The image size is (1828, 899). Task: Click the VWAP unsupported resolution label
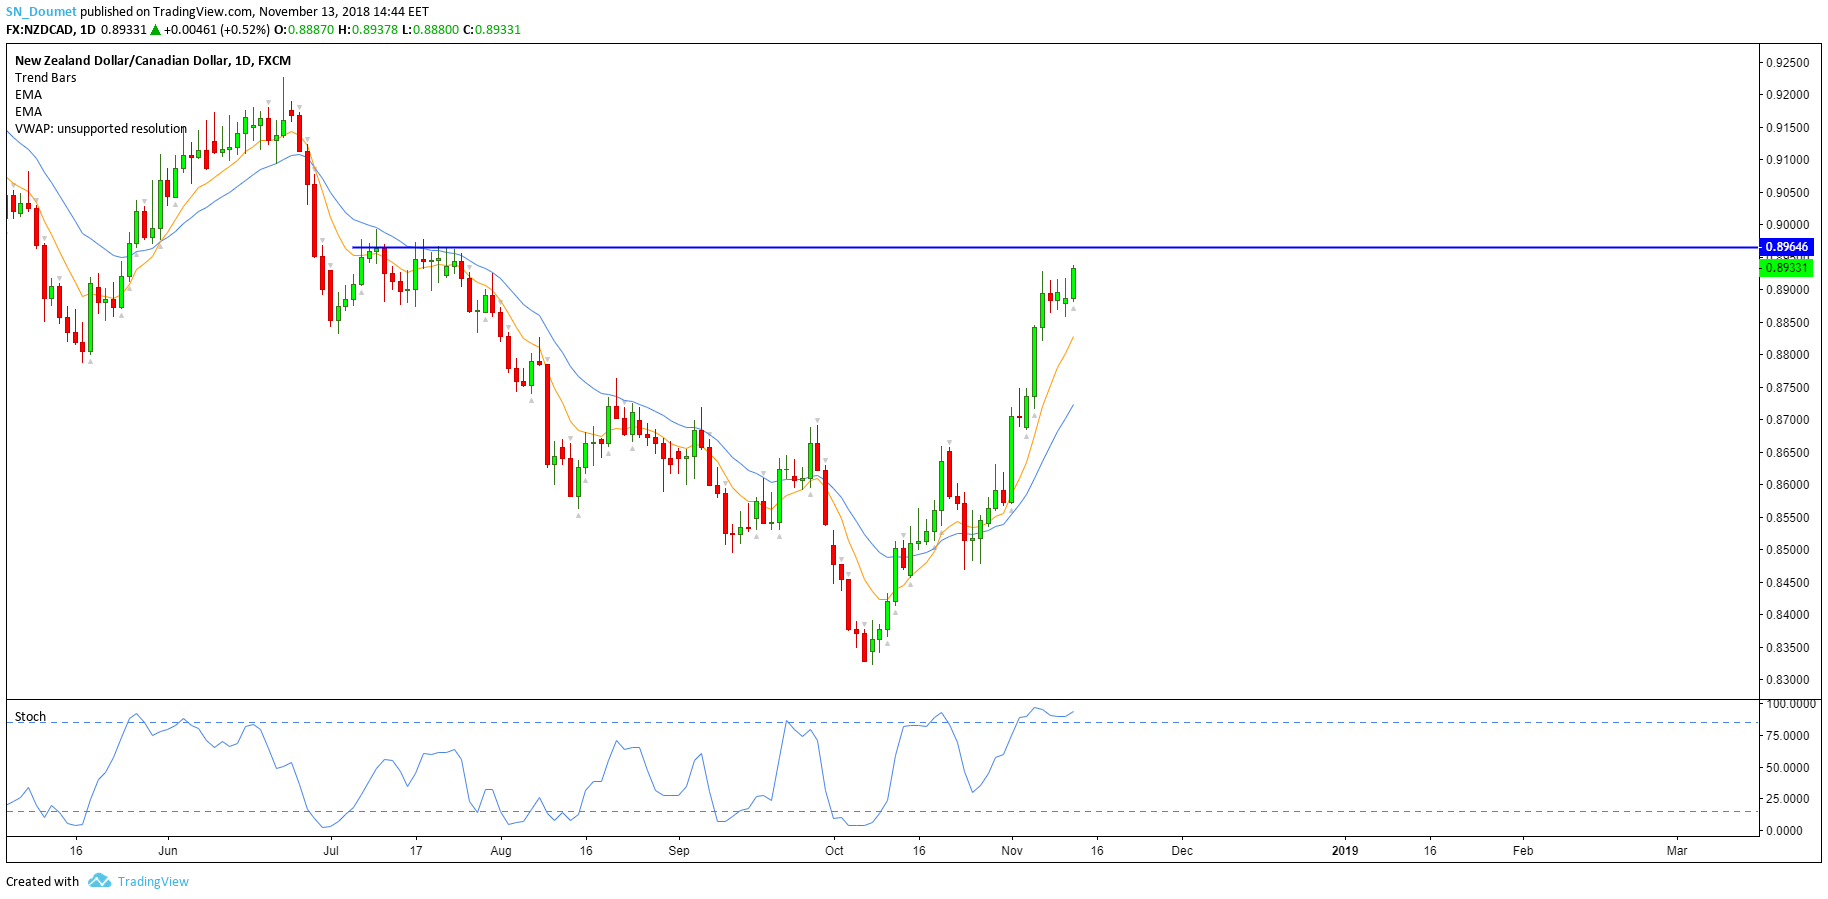(101, 129)
